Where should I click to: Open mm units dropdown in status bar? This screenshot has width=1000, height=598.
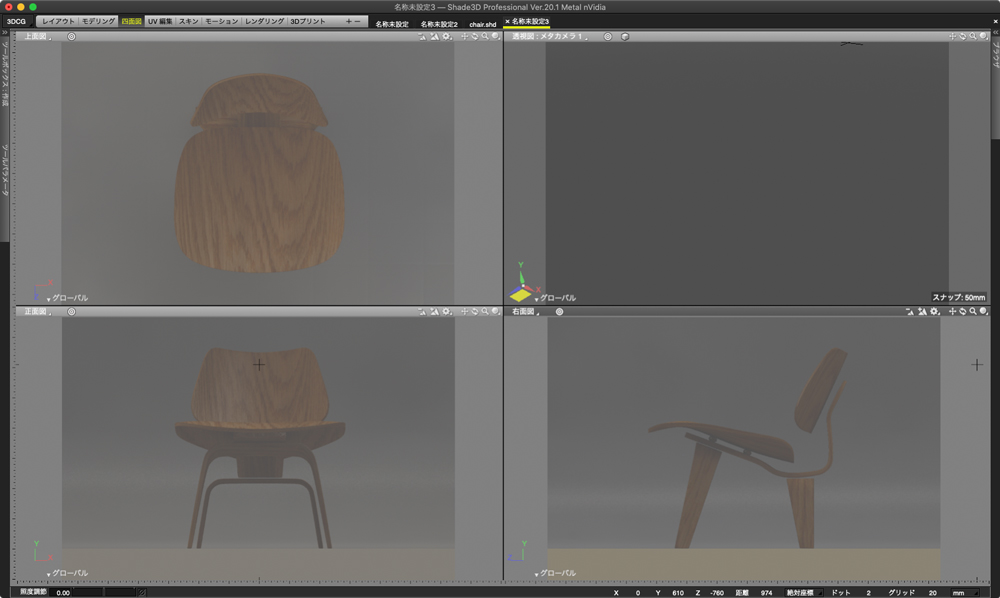964,593
